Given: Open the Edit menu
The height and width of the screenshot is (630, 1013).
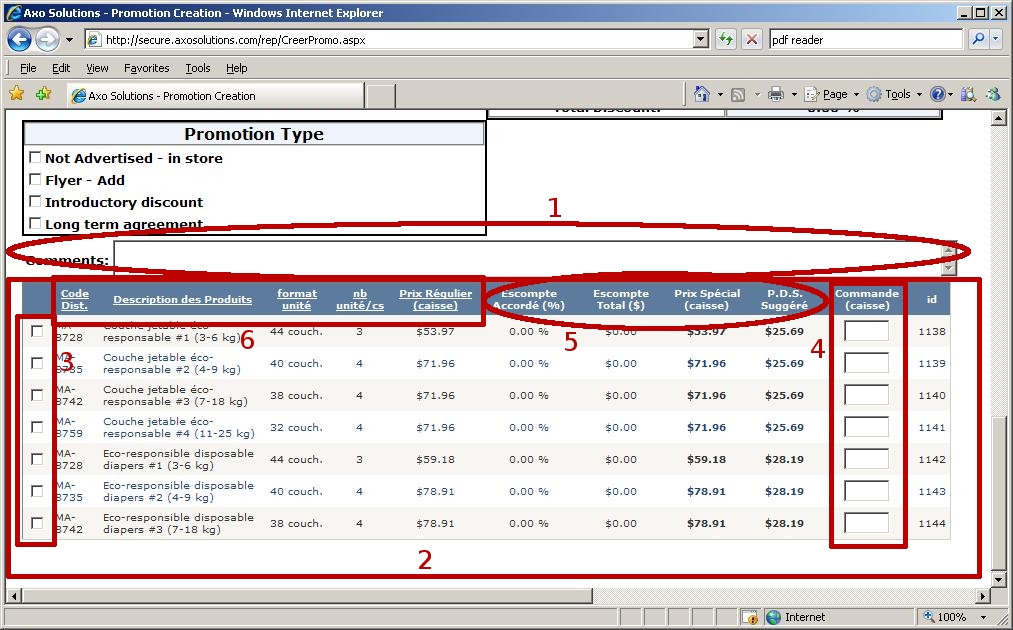Looking at the screenshot, I should tap(61, 68).
